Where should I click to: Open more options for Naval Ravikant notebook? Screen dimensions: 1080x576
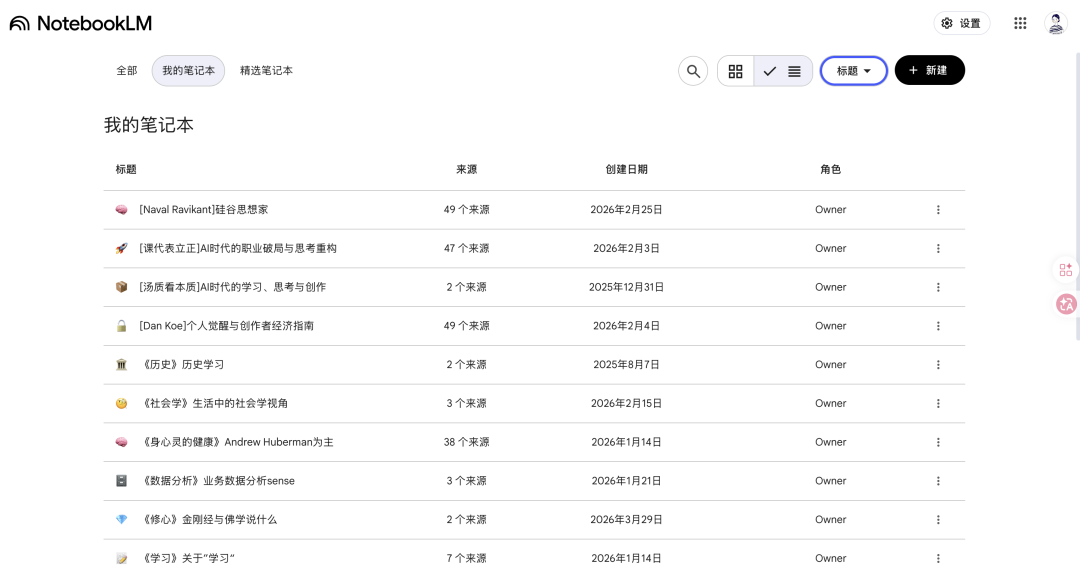[937, 209]
